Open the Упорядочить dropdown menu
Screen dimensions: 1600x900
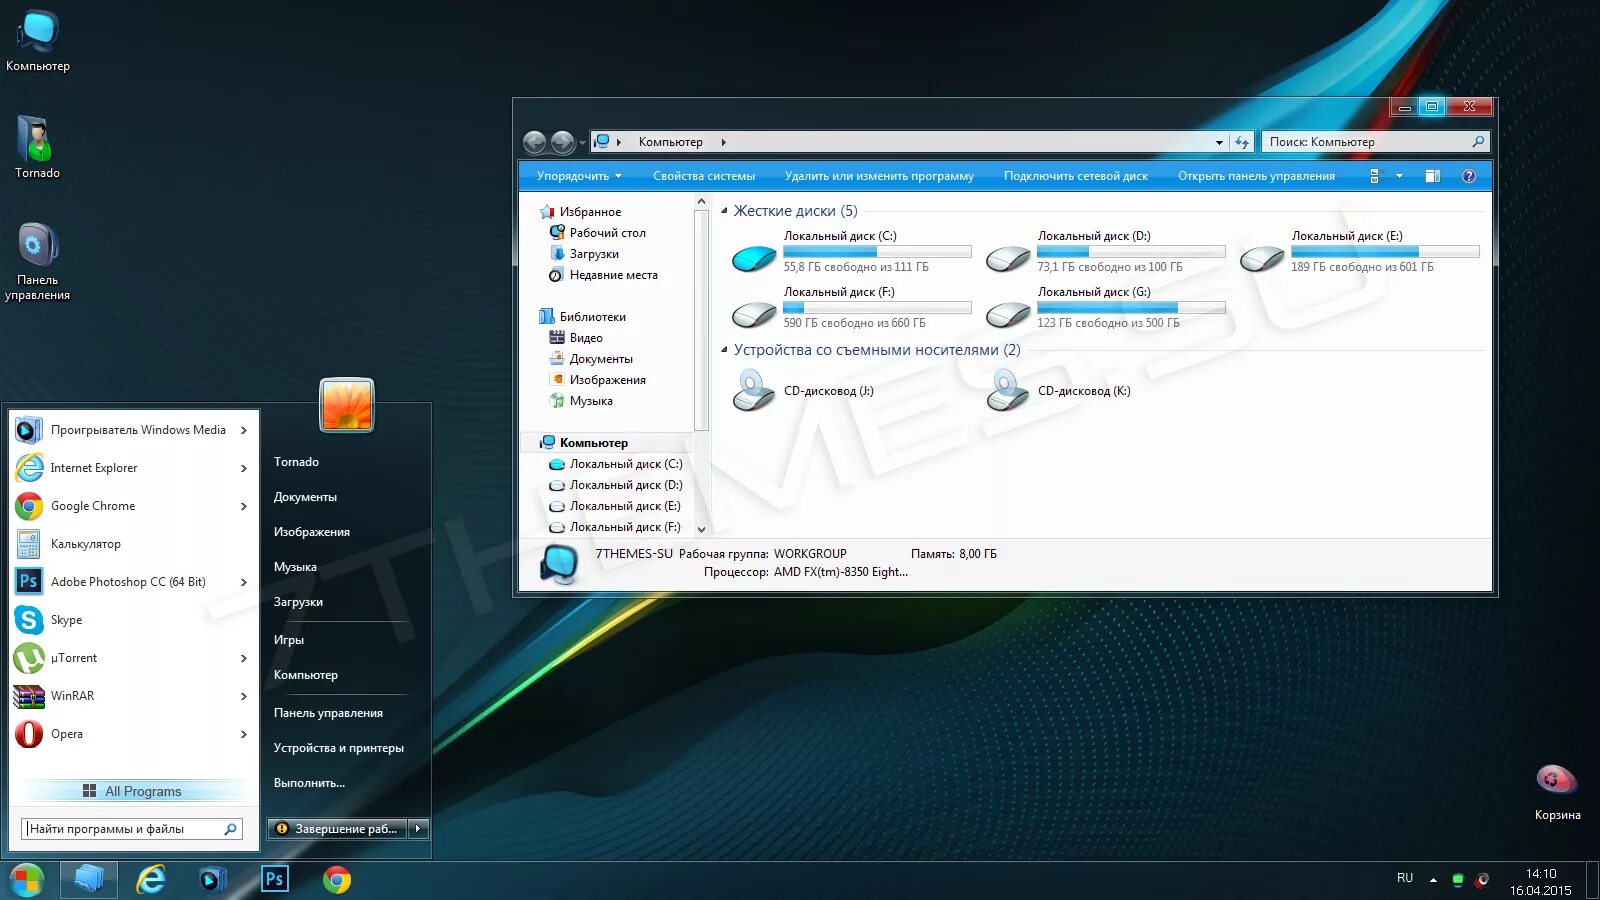579,176
